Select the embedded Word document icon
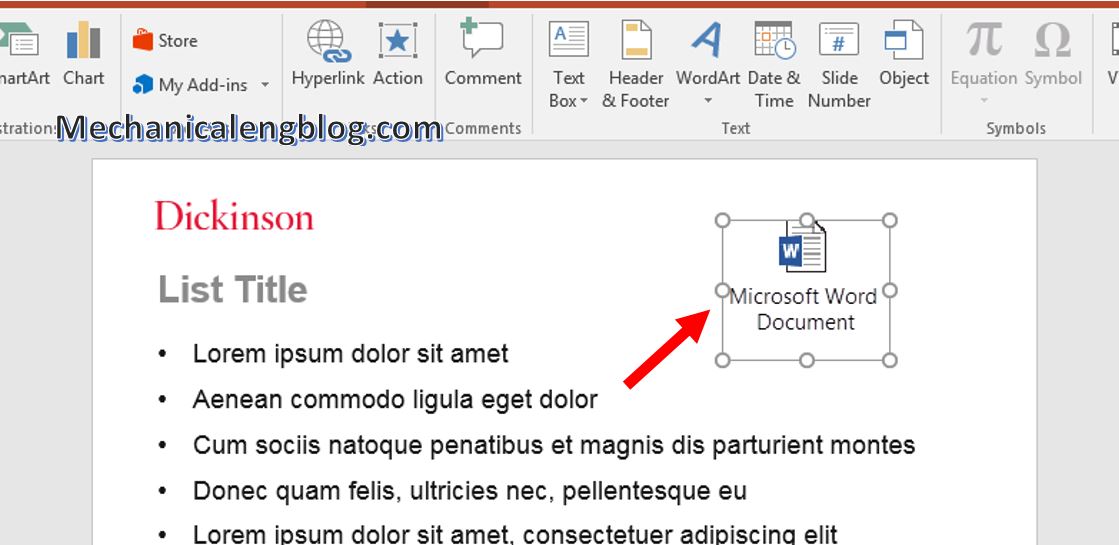 click(x=802, y=247)
